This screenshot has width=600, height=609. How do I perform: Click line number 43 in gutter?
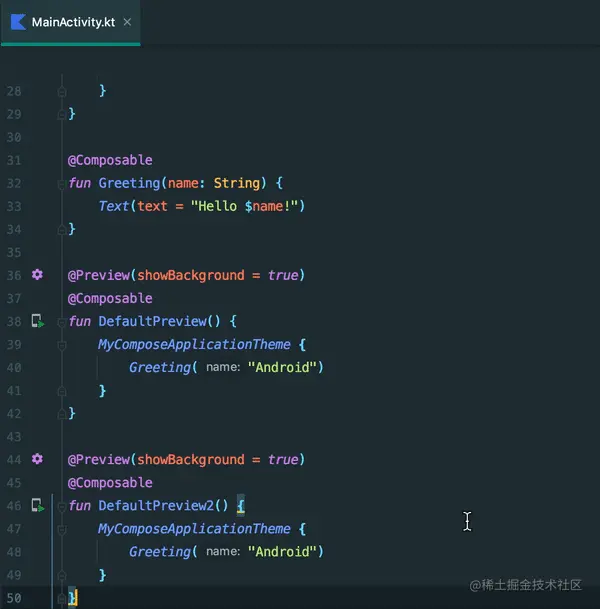click(x=14, y=437)
